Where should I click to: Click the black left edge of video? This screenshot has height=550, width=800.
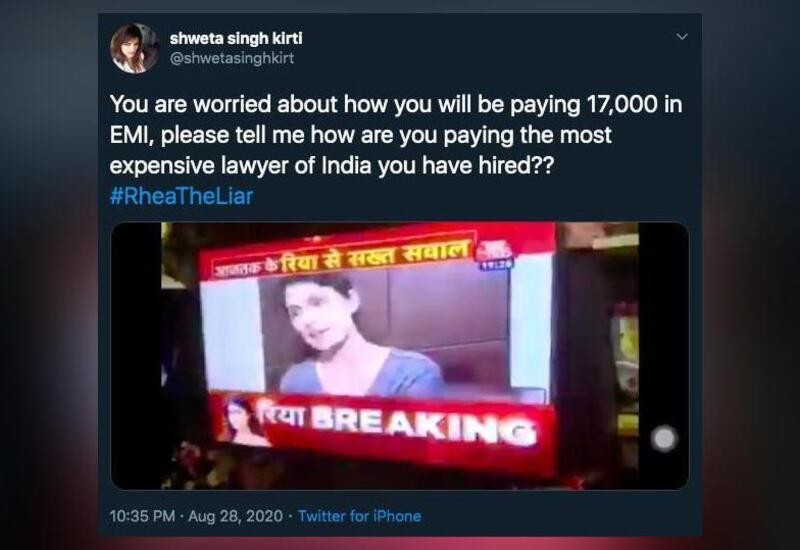pyautogui.click(x=136, y=356)
